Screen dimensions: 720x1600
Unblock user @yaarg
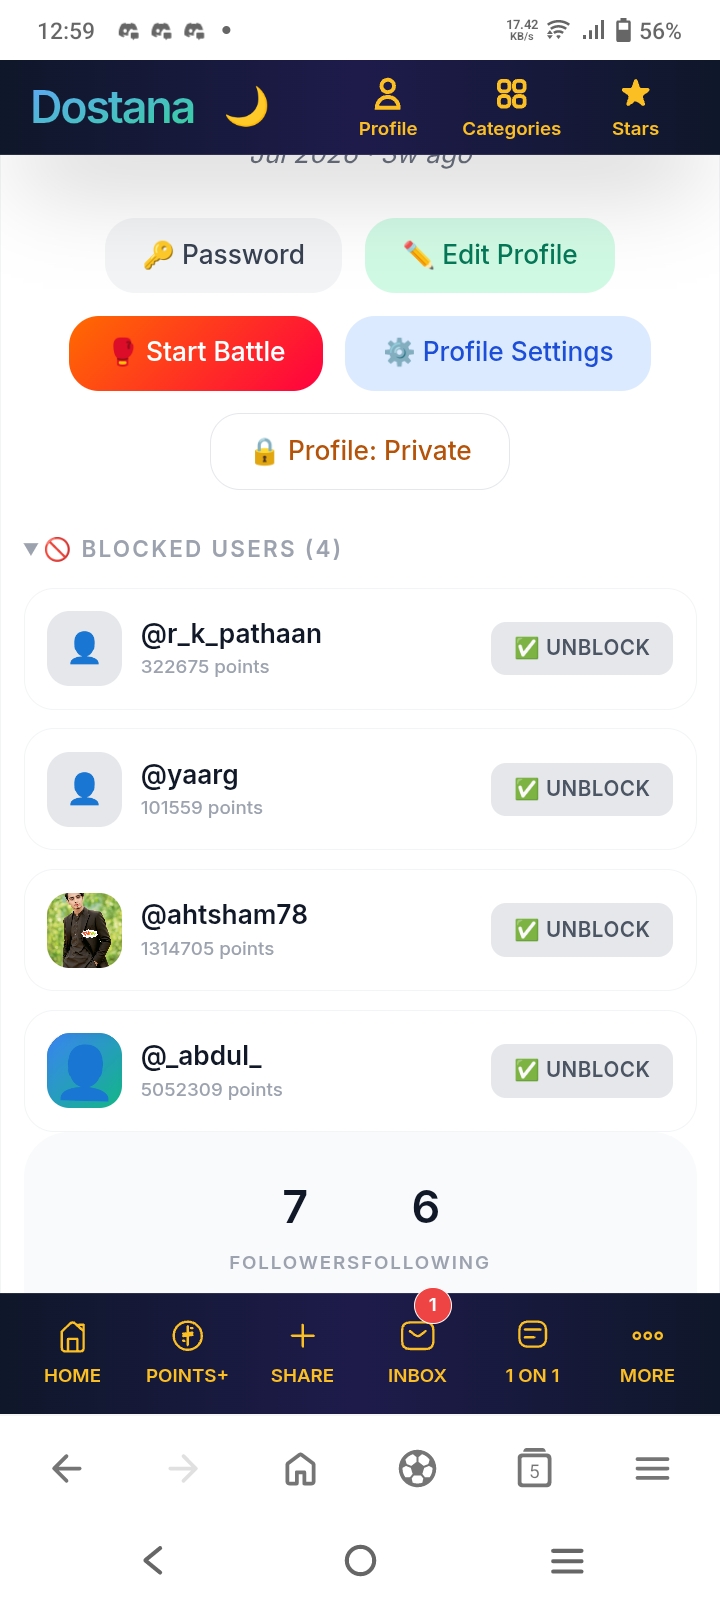(x=582, y=789)
